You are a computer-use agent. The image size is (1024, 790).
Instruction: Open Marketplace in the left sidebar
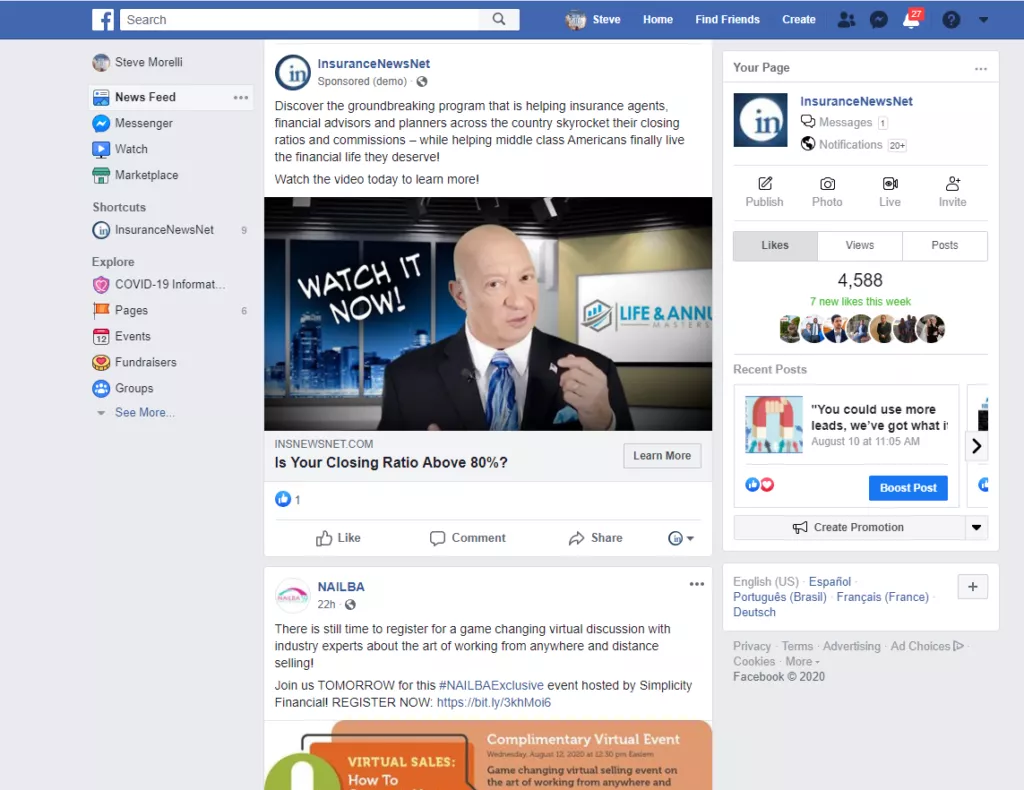146,175
